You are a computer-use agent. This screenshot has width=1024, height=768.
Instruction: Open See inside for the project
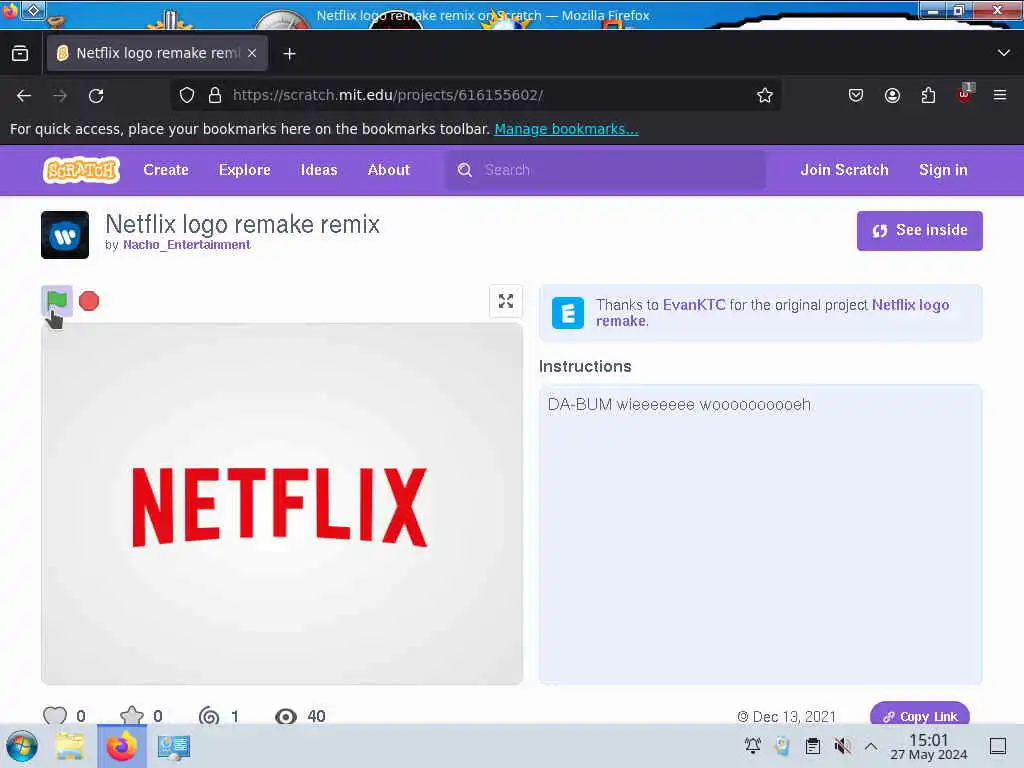tap(920, 231)
